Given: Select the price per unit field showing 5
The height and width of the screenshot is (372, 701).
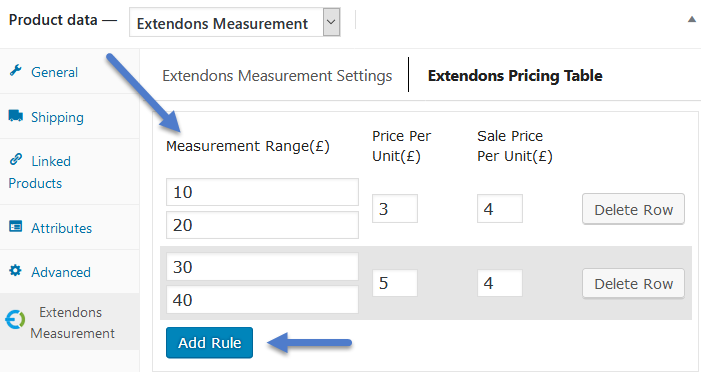Looking at the screenshot, I should [395, 283].
